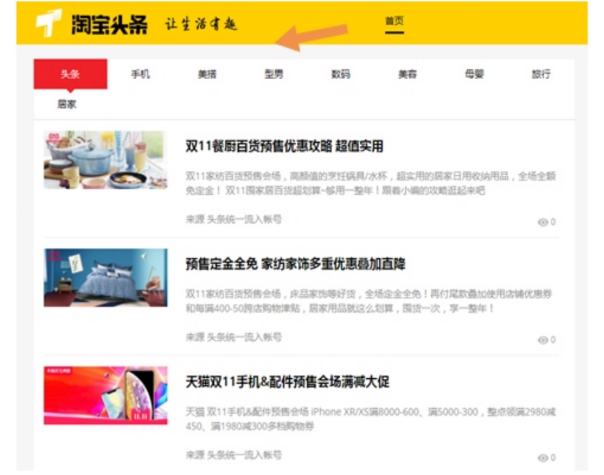The height and width of the screenshot is (475, 604).
Task: Click the summary text starting 双11家纺百货预售会场，高颜值
Action: (370, 183)
